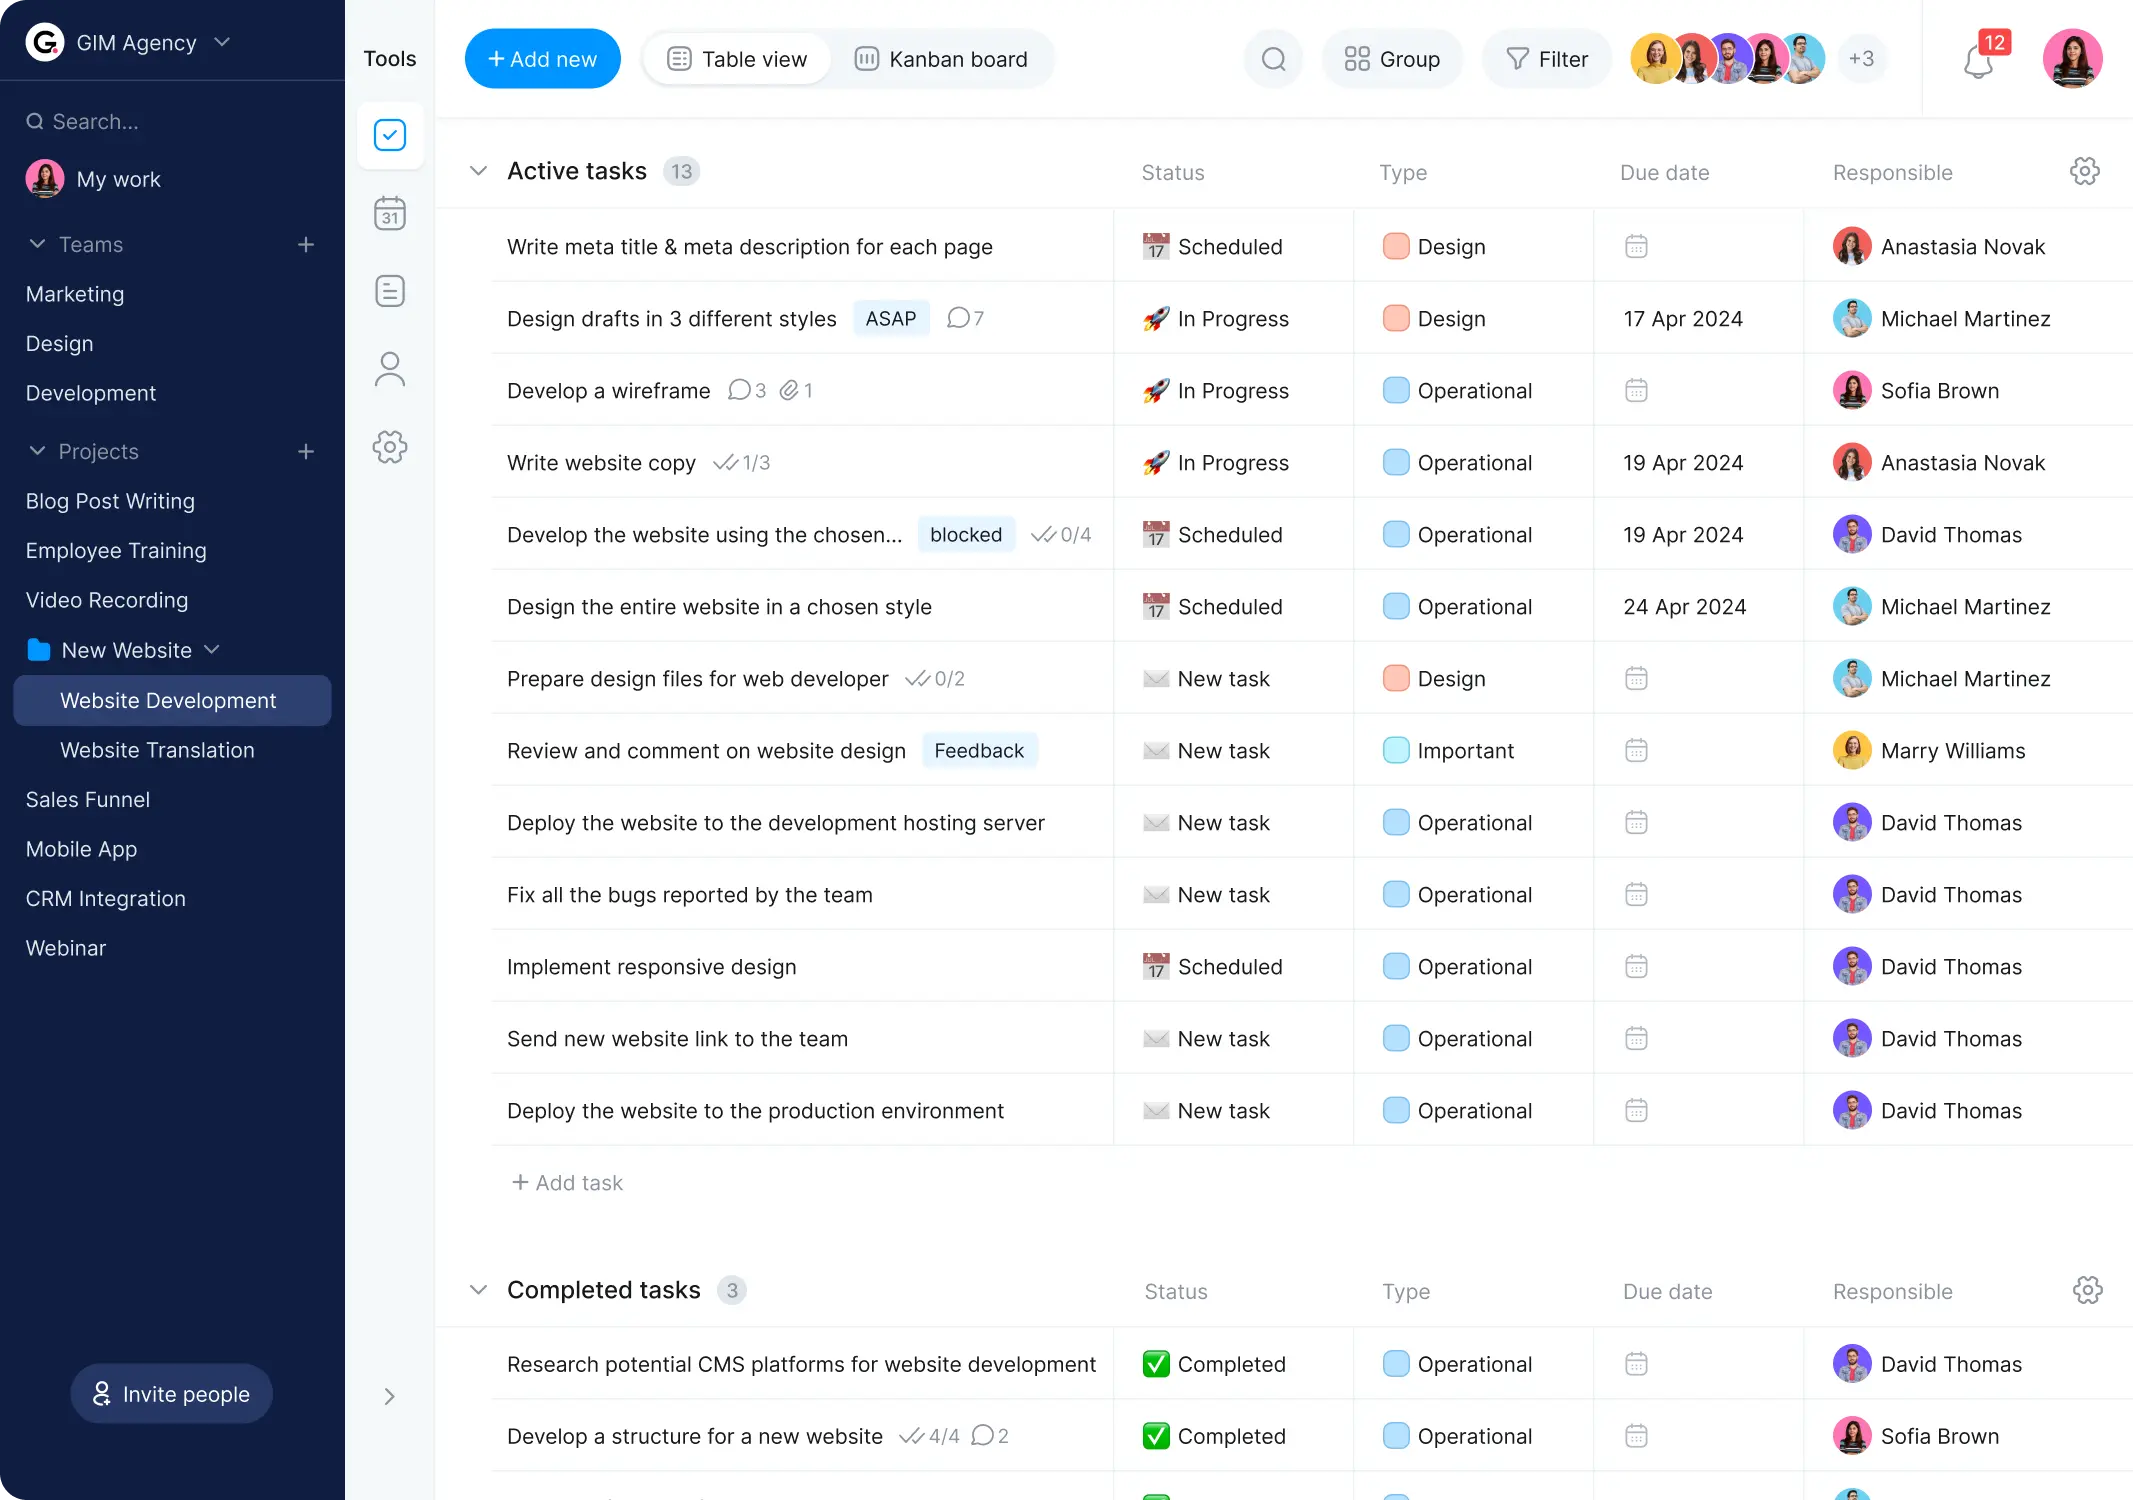The image size is (2133, 1500).
Task: Open the People tool icon
Action: (390, 369)
